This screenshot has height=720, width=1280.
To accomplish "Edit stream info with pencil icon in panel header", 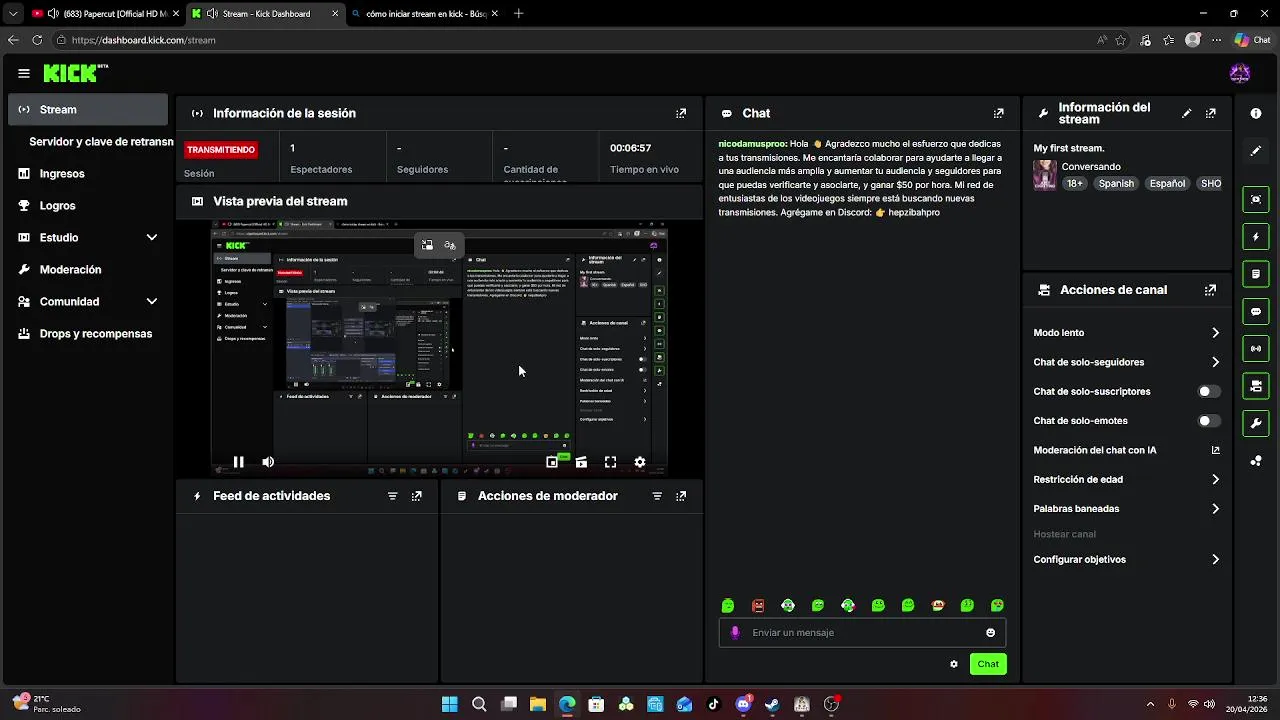I will pos(1187,114).
